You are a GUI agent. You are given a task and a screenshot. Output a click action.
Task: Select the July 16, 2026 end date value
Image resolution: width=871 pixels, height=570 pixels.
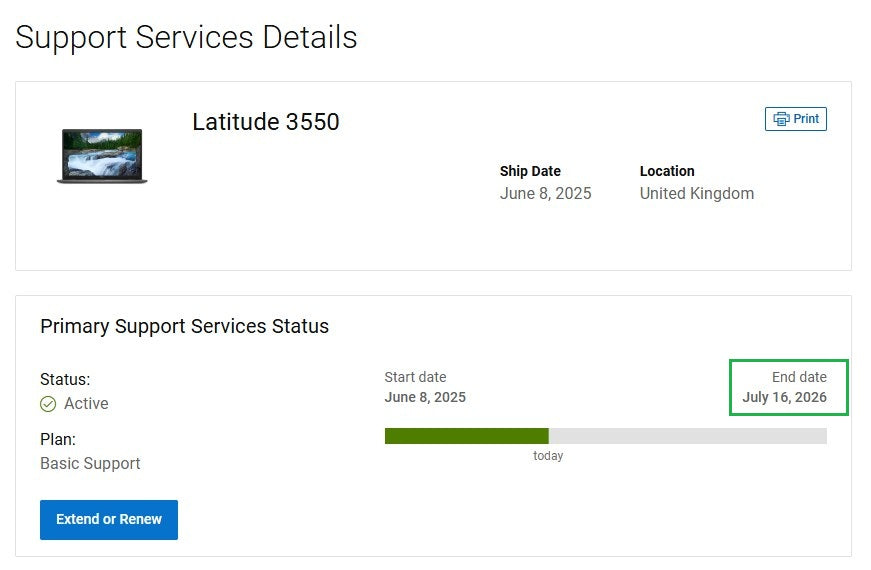tap(784, 397)
